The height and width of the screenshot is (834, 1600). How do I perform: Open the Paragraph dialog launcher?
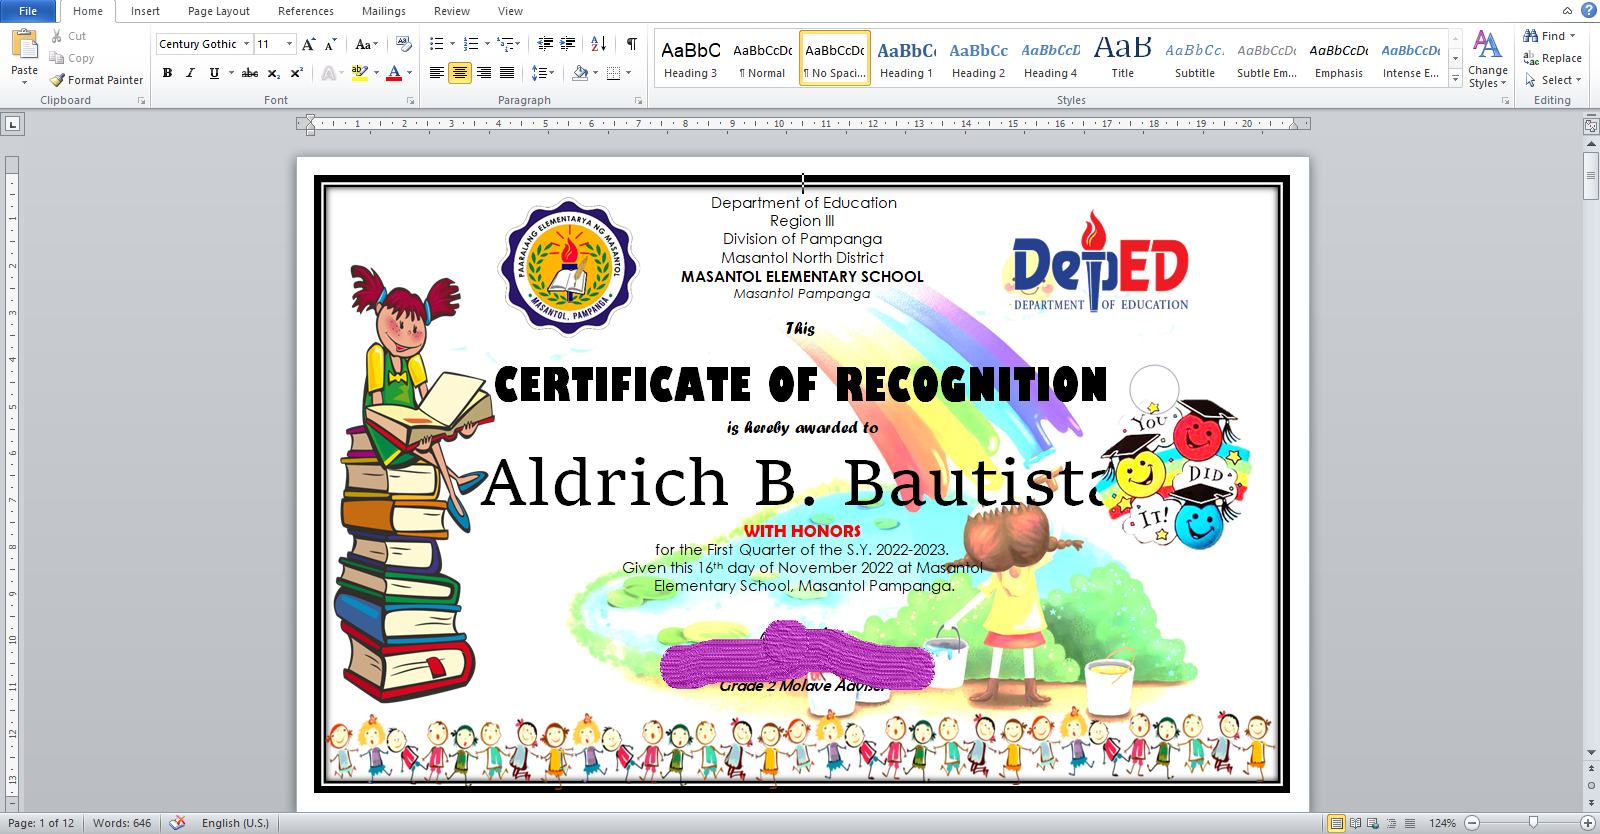tap(639, 101)
